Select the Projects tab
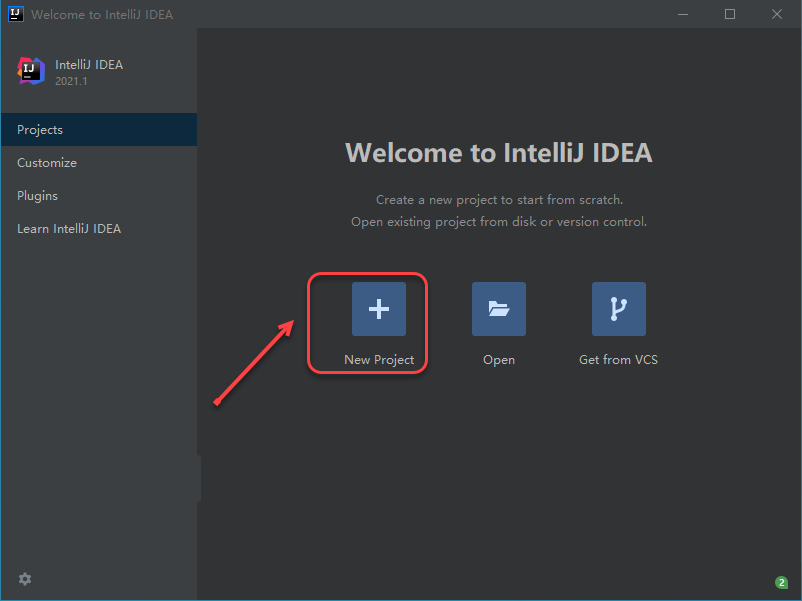 (99, 129)
